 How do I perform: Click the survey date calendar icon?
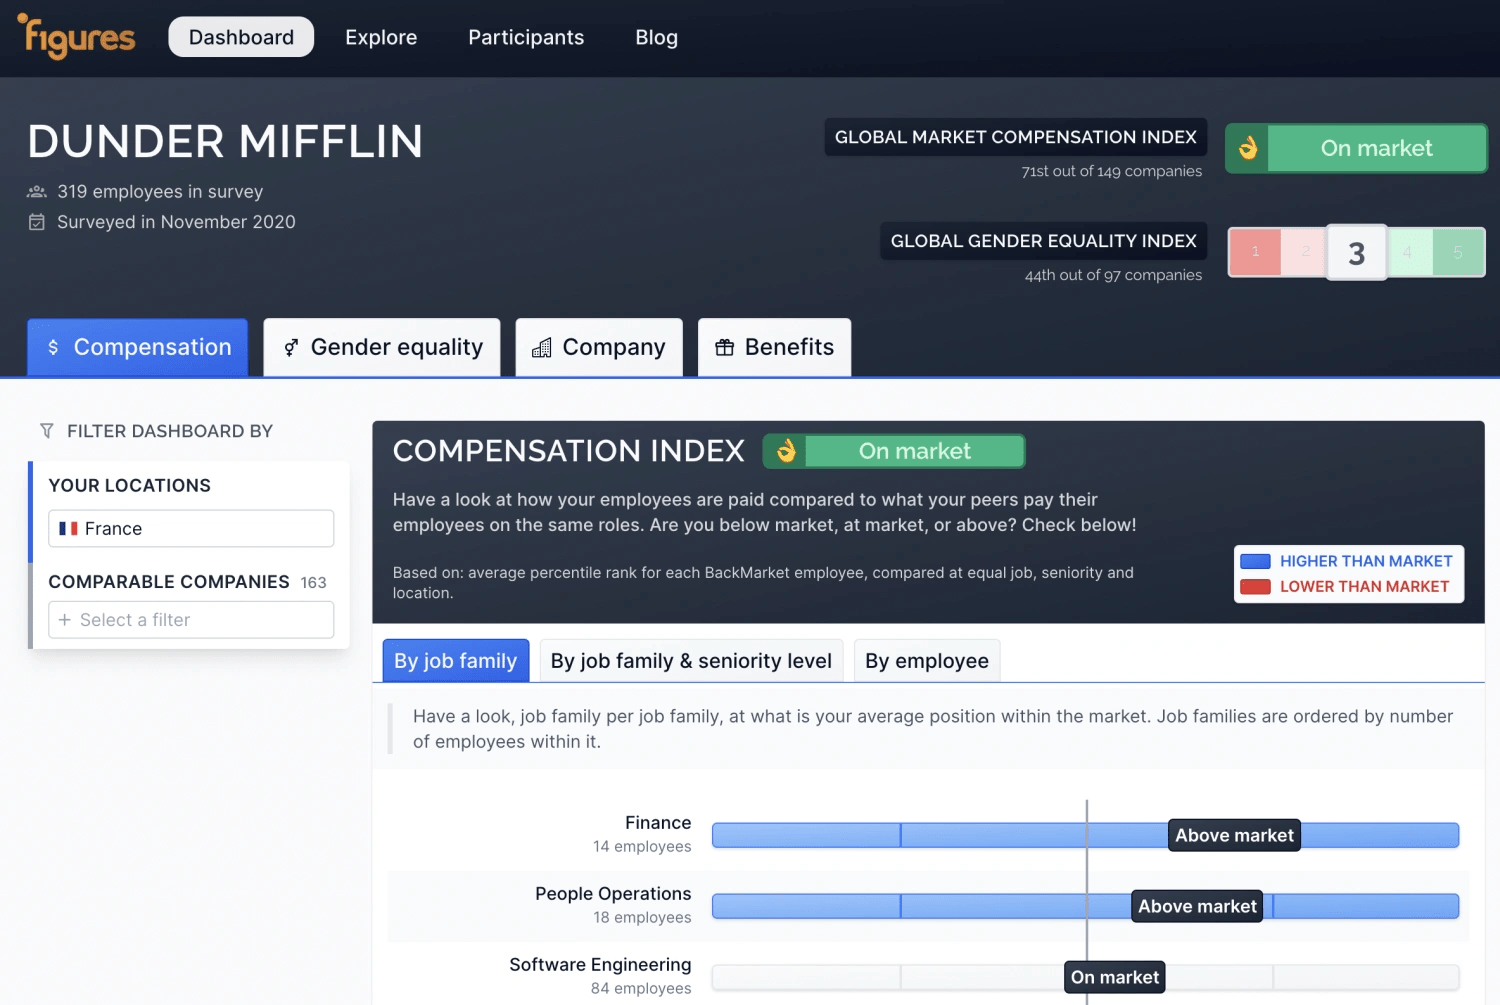[x=37, y=222]
